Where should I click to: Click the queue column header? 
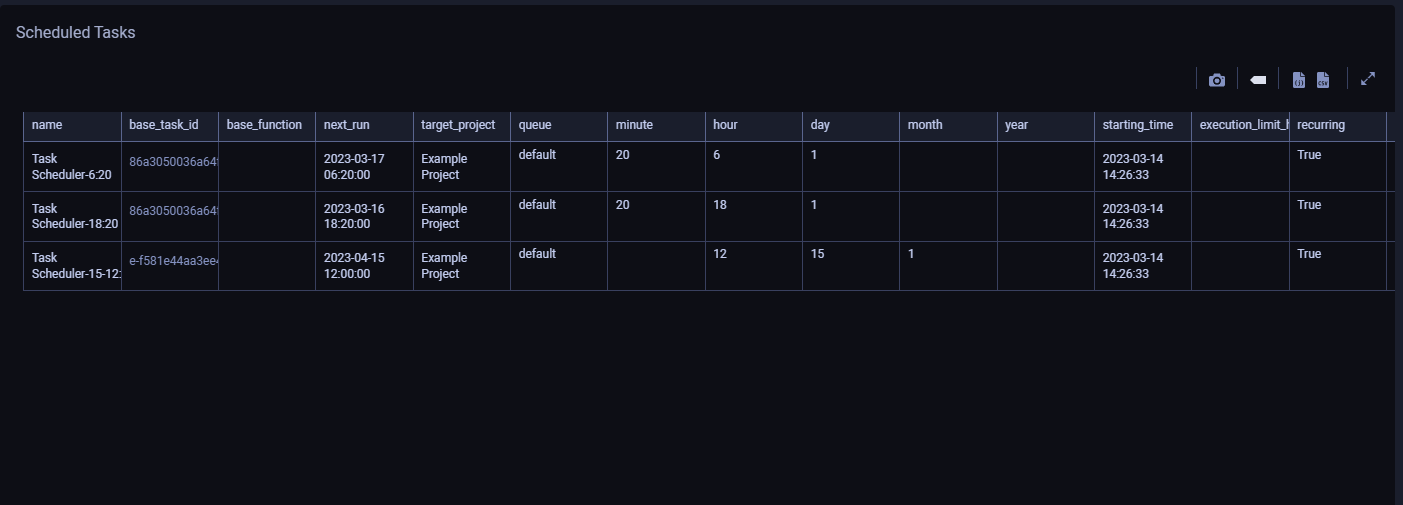point(535,125)
